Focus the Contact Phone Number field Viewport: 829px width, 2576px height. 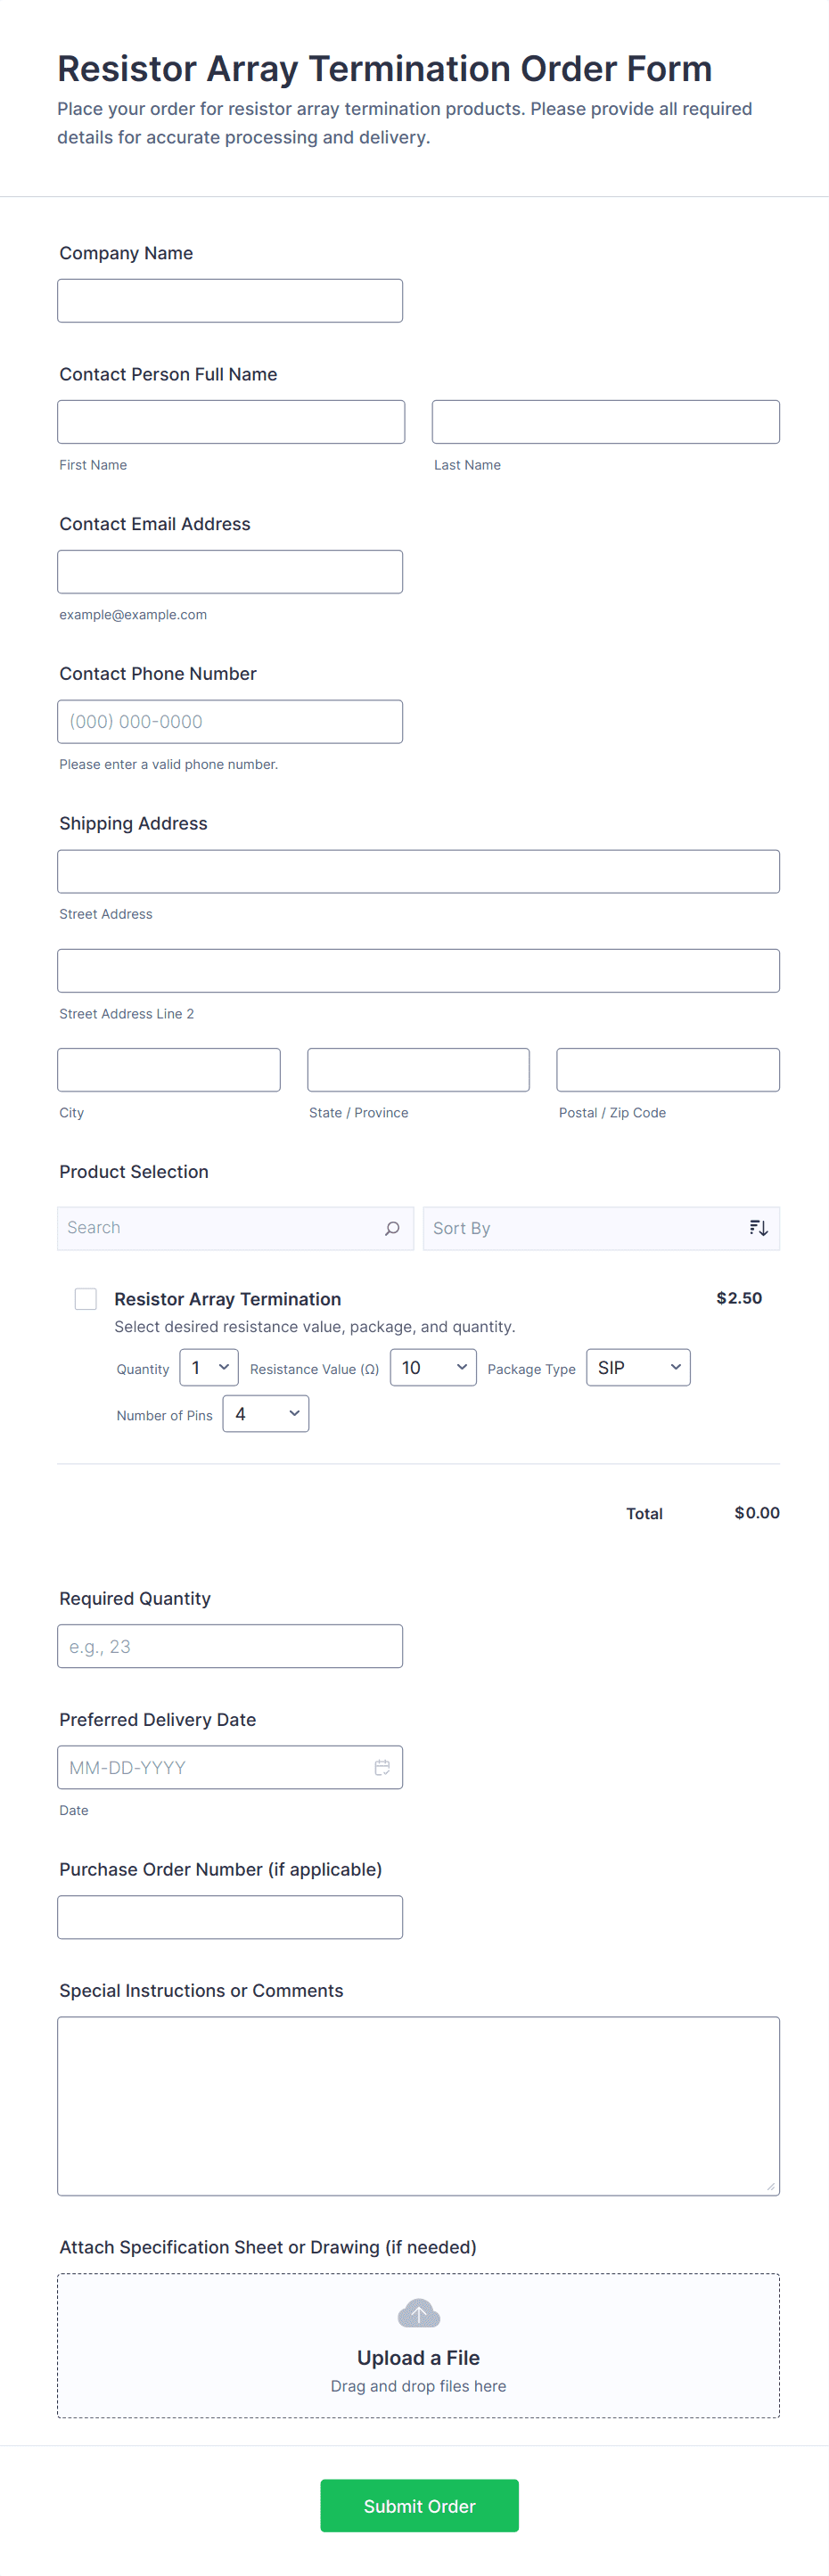230,722
